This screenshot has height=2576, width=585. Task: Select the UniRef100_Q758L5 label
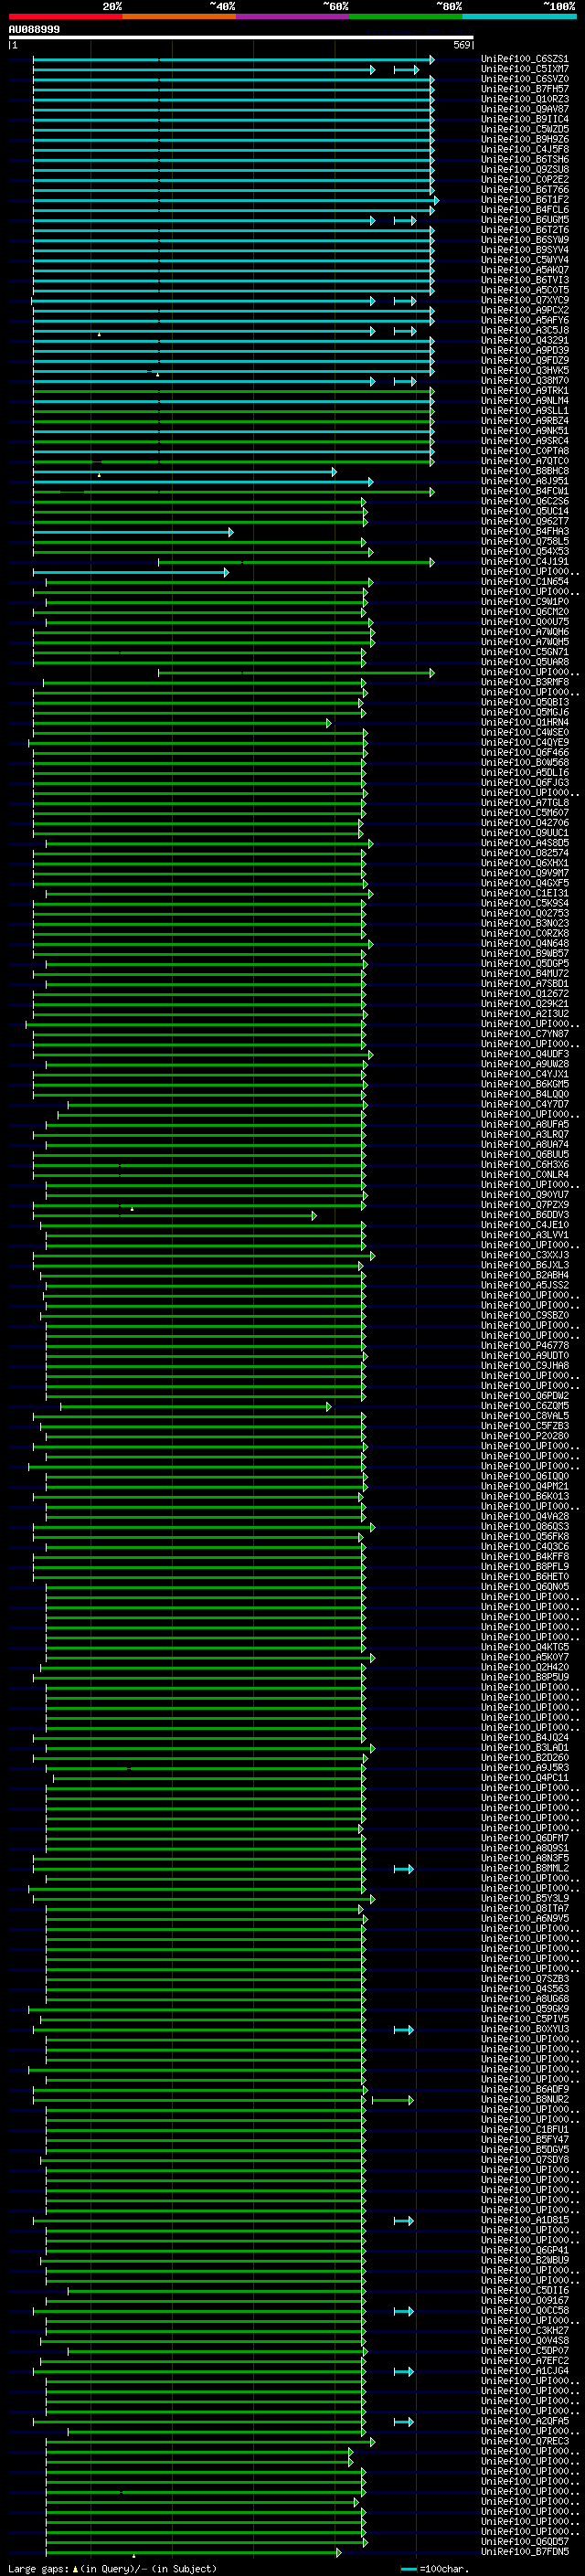pyautogui.click(x=525, y=541)
